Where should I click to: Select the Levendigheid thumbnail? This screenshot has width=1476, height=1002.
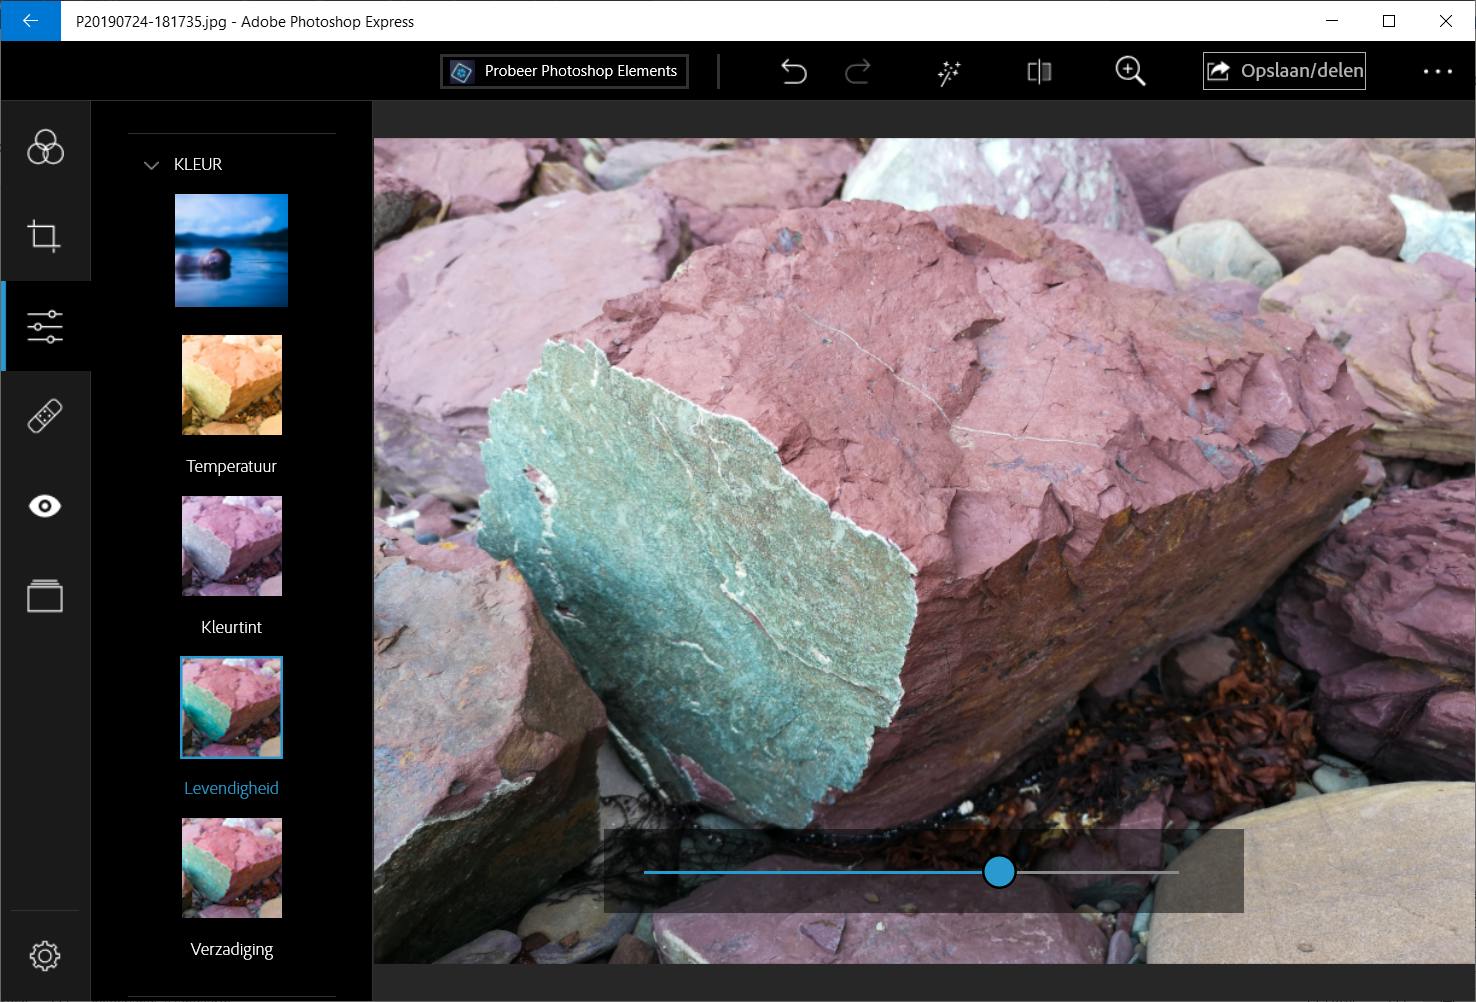(x=232, y=707)
